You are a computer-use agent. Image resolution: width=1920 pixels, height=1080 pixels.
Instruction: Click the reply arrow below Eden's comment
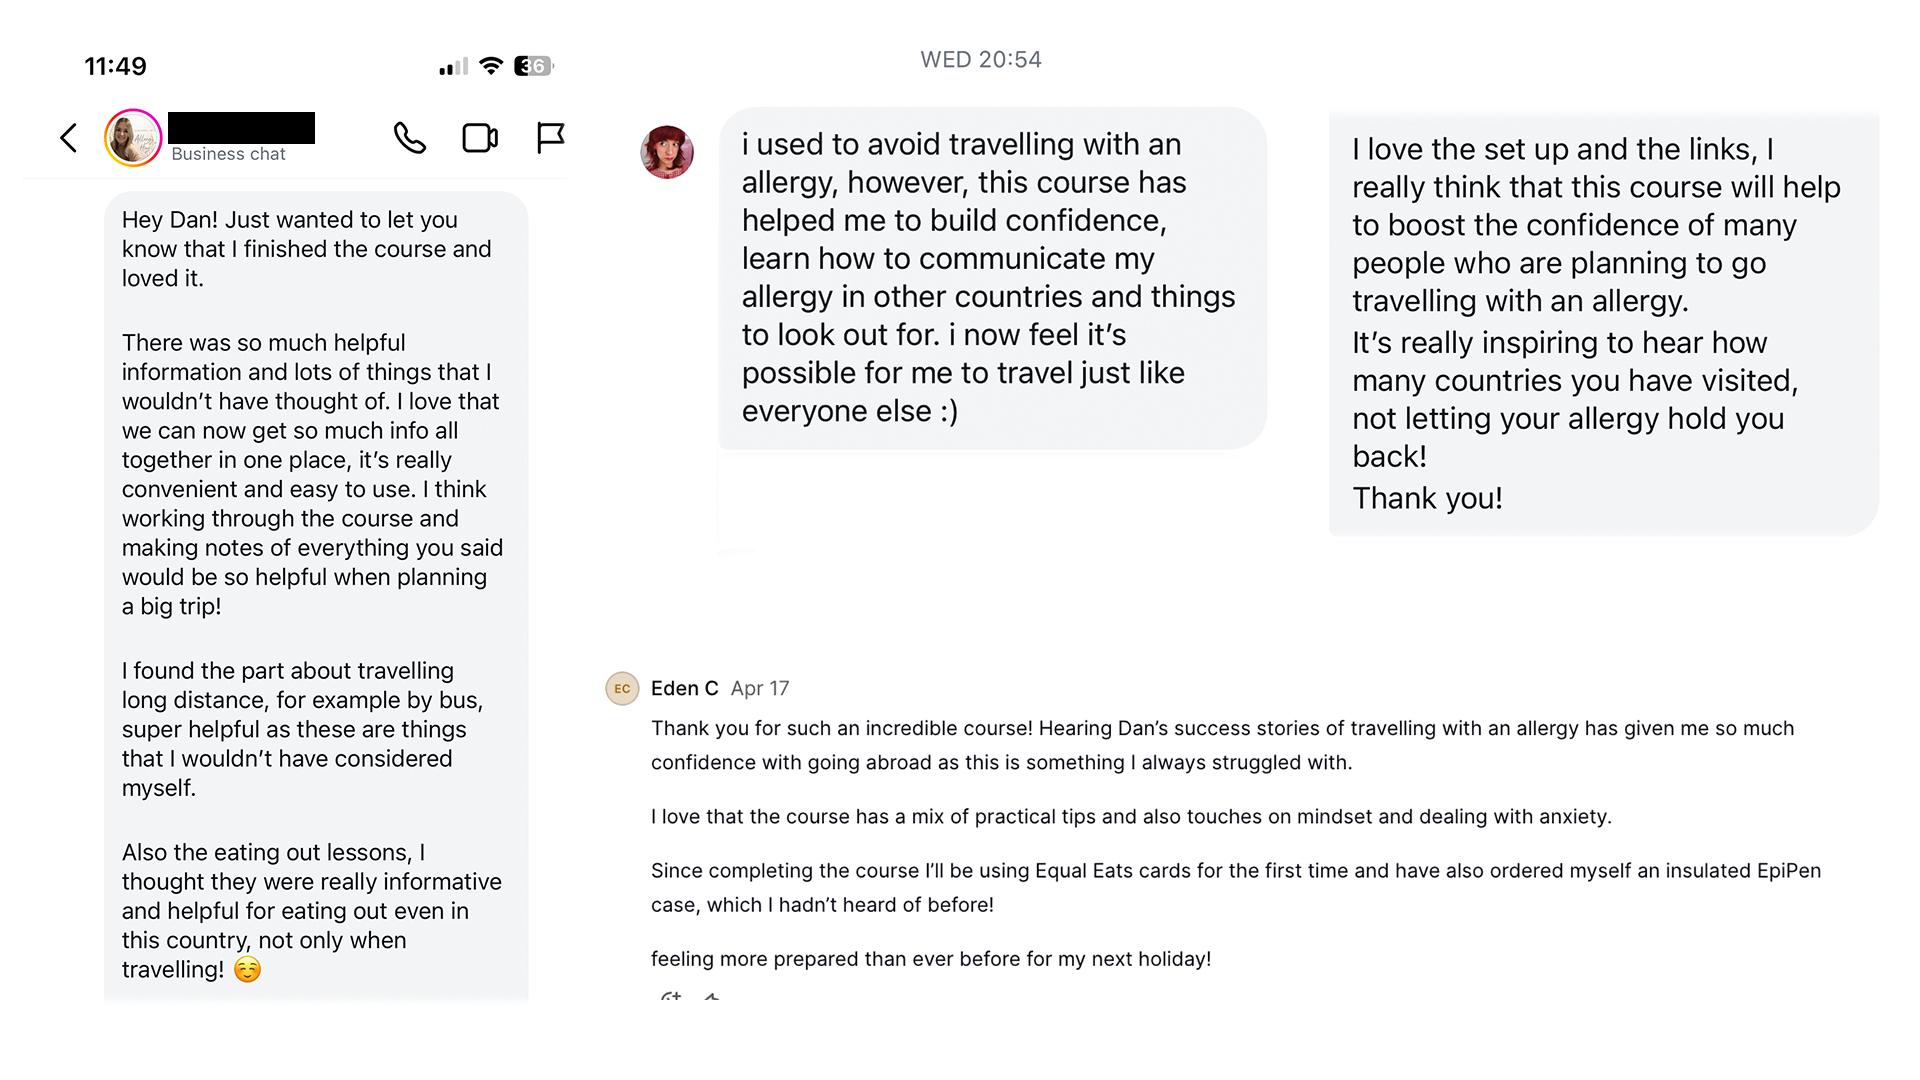tap(712, 997)
